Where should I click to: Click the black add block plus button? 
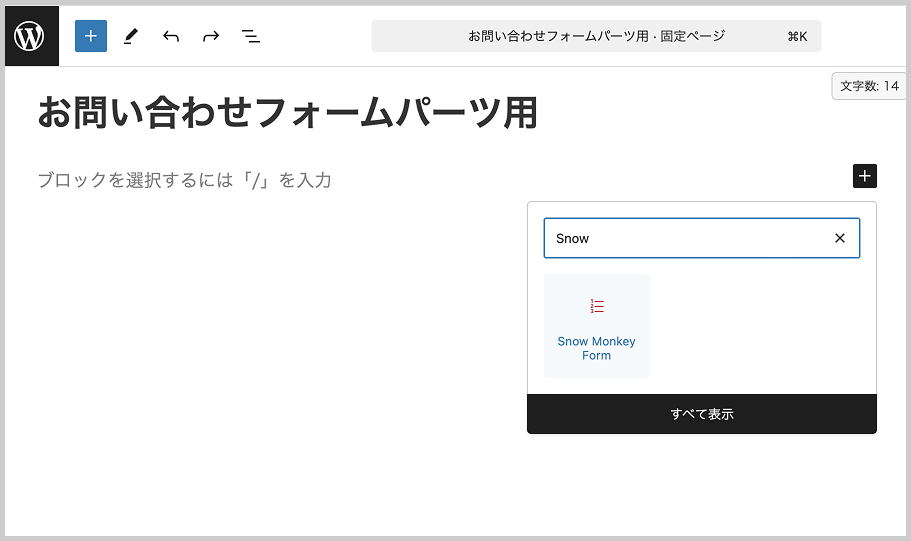pos(865,176)
